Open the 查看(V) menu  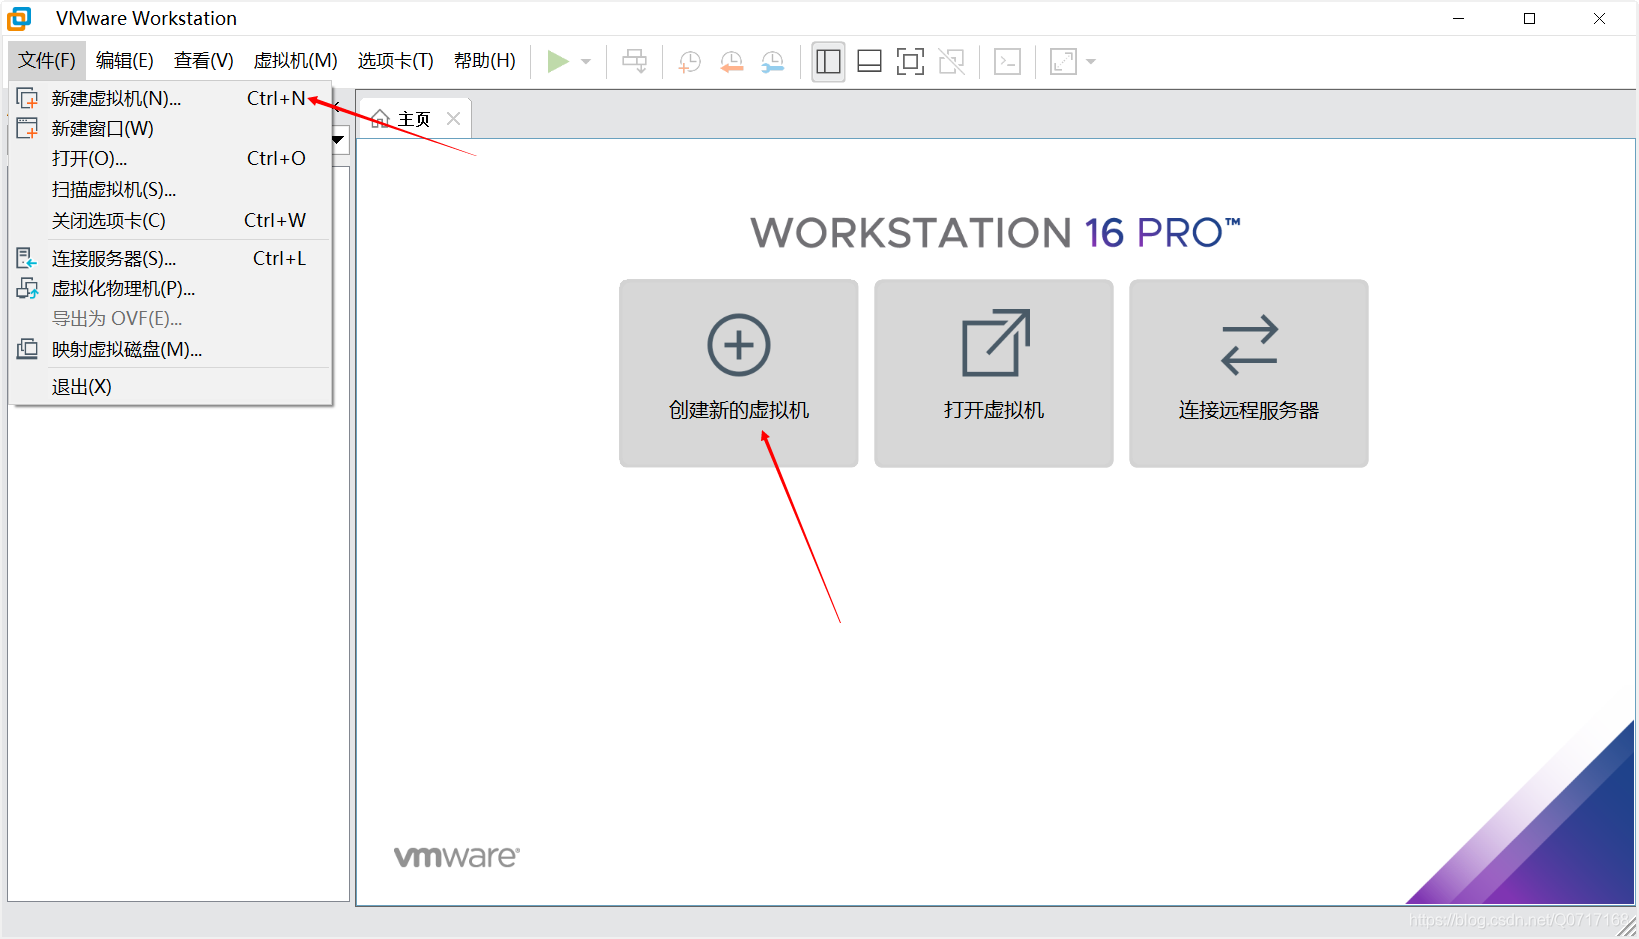coord(204,61)
